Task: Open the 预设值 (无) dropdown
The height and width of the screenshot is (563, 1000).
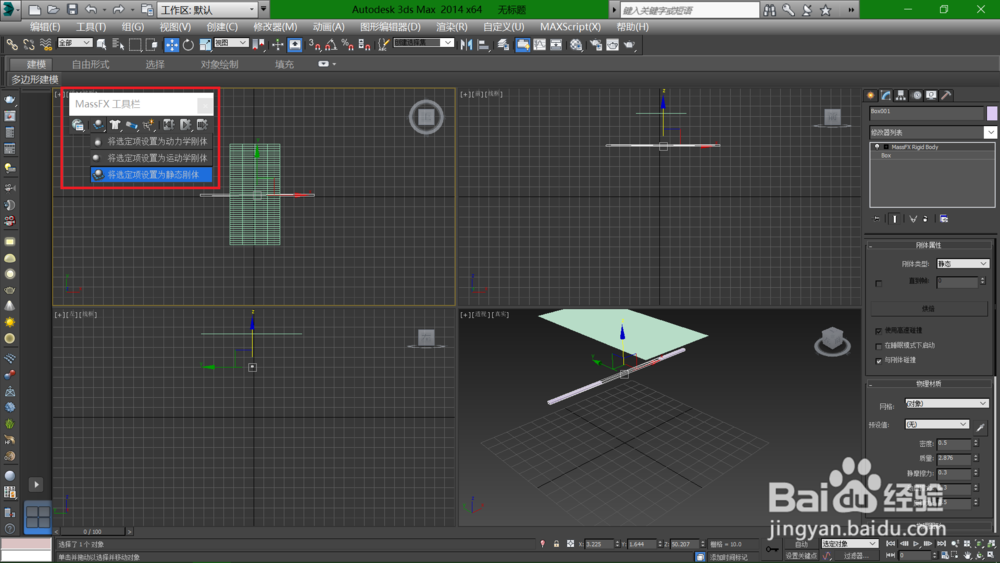Action: (937, 424)
